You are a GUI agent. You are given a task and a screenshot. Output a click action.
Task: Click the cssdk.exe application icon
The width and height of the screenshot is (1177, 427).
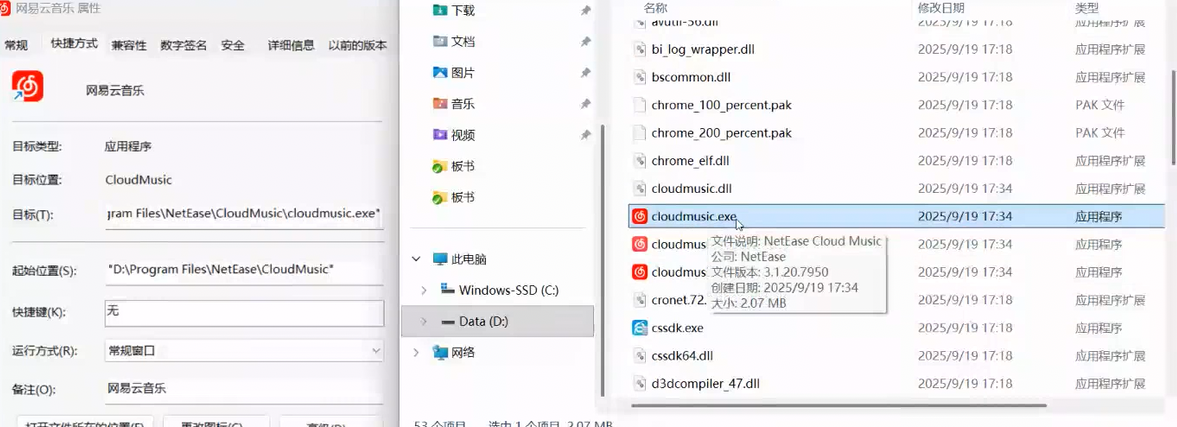pos(640,327)
